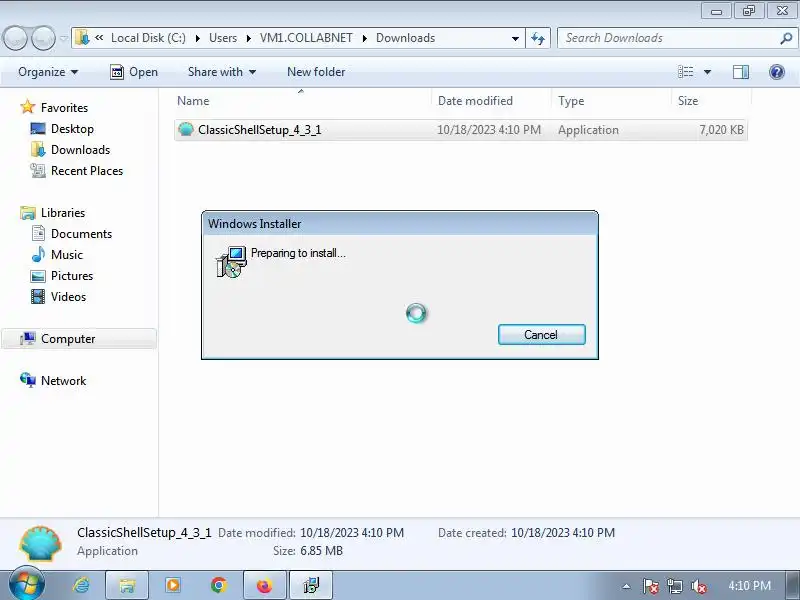Viewport: 800px width, 600px height.
Task: Open Windows Media Player taskbar icon
Action: tap(173, 585)
